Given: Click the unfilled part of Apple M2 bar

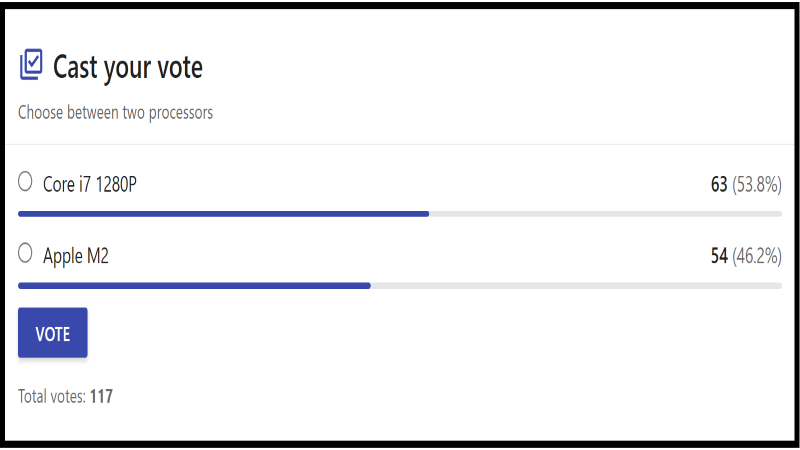Looking at the screenshot, I should (576, 285).
